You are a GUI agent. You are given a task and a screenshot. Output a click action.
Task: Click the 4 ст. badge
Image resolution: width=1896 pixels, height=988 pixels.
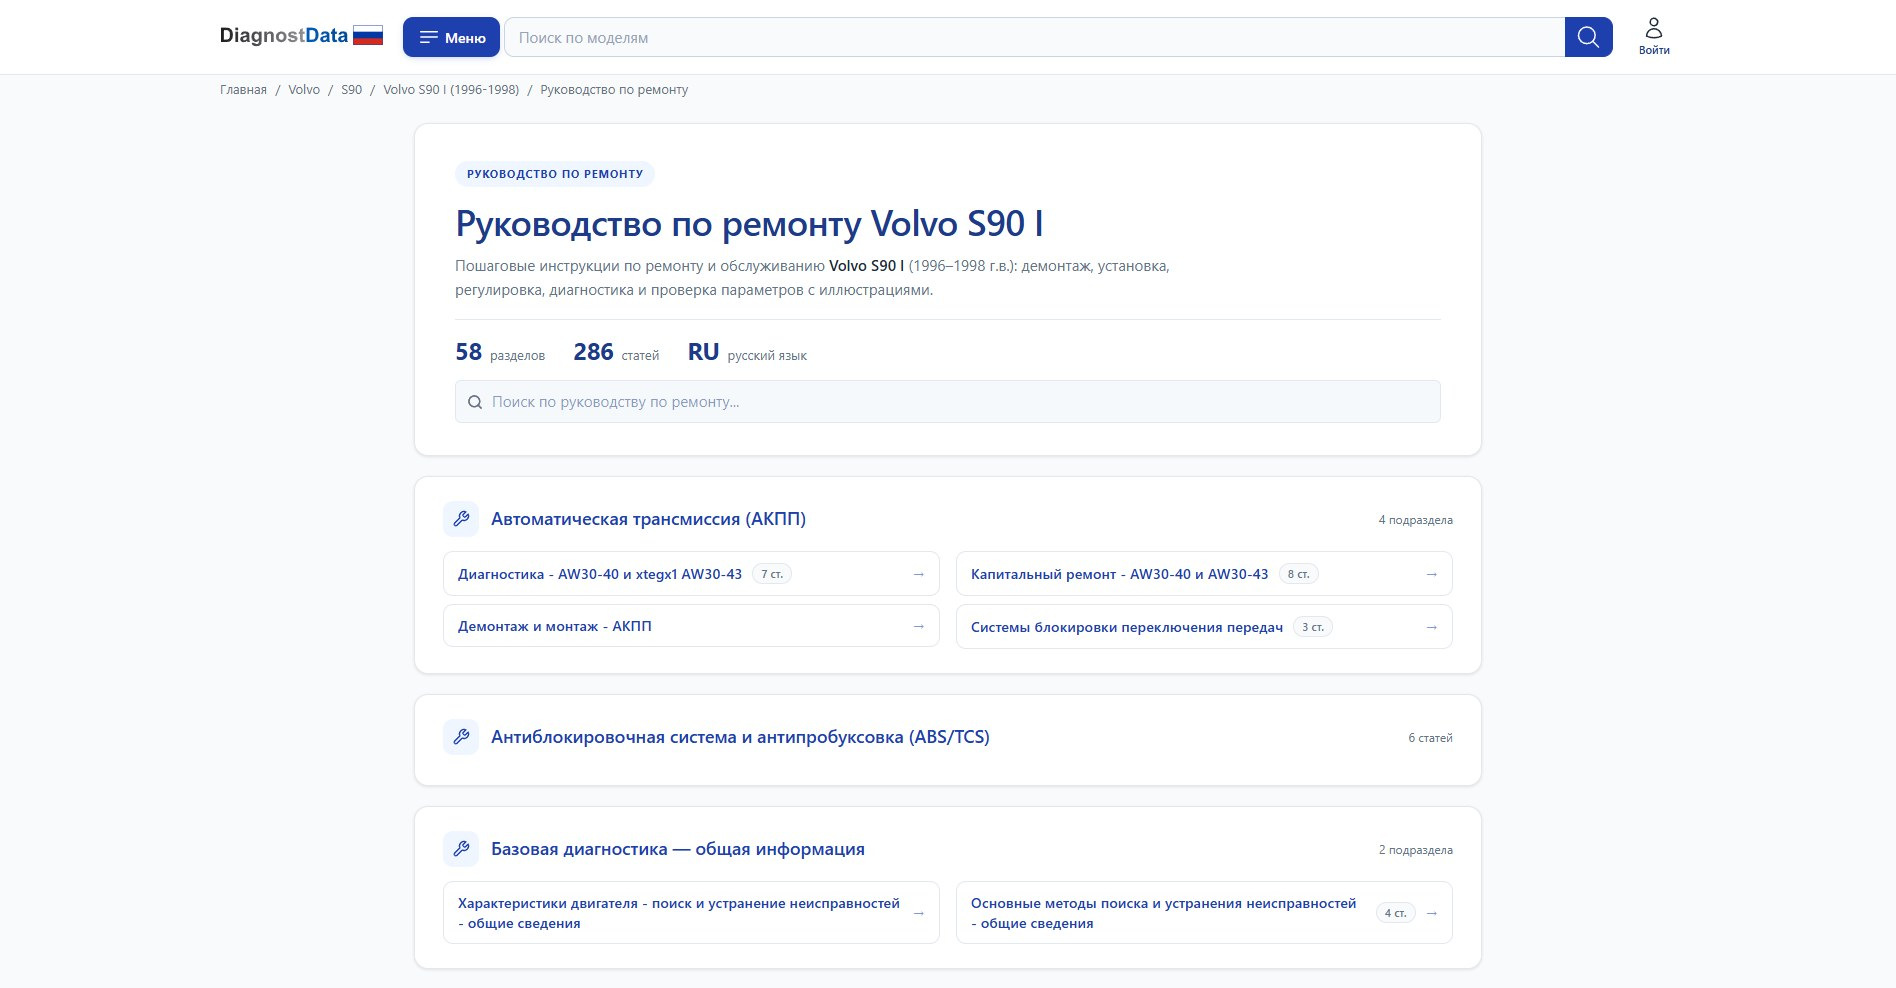[x=1396, y=913]
